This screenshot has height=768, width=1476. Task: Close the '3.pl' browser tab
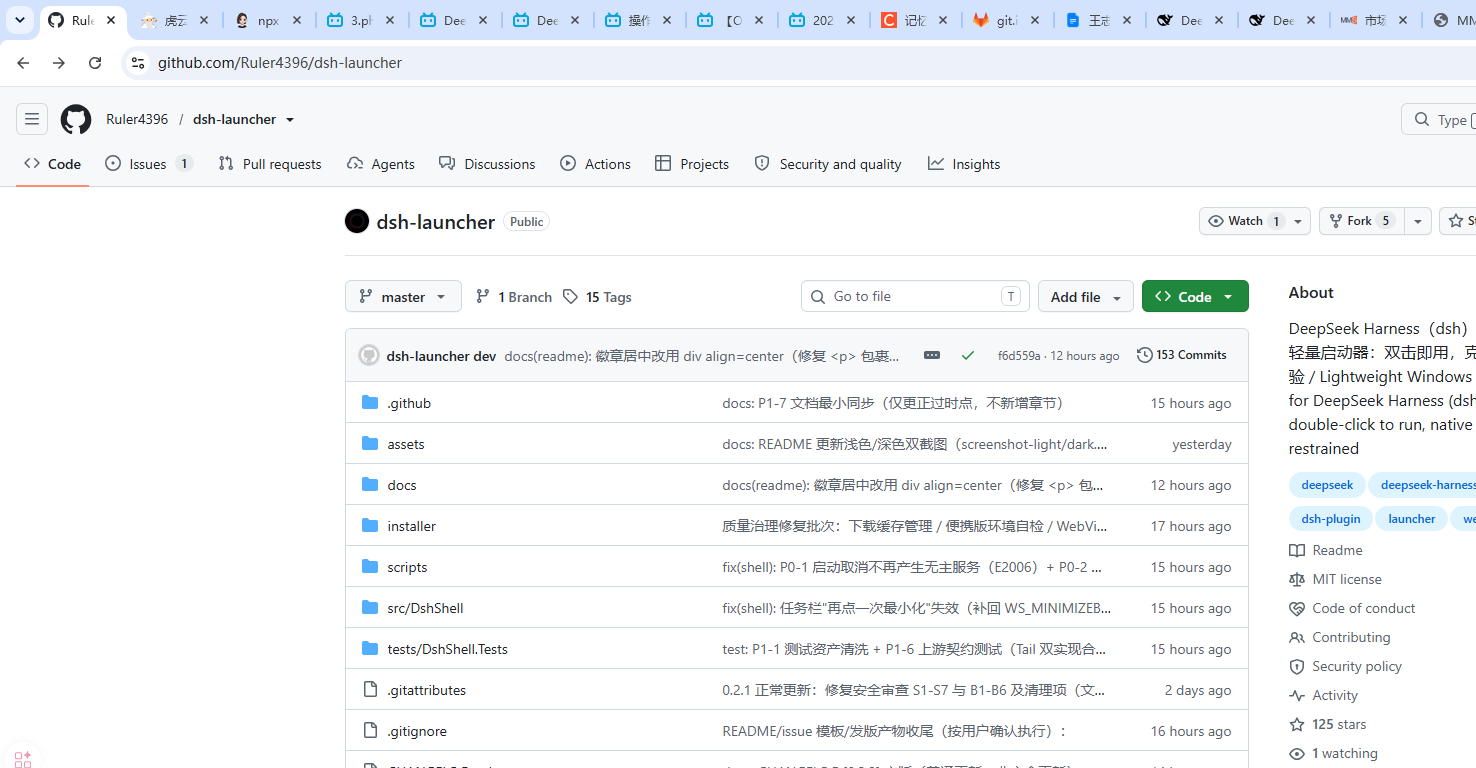tap(389, 20)
